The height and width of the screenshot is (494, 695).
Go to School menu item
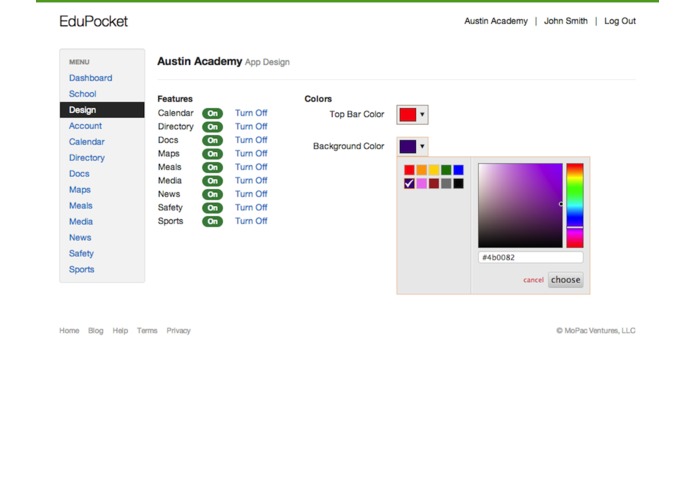tap(82, 94)
